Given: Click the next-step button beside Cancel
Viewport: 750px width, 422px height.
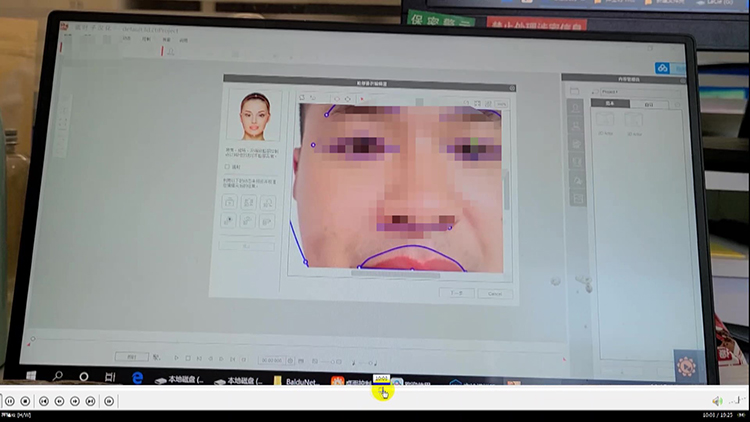Looking at the screenshot, I should coord(457,292).
